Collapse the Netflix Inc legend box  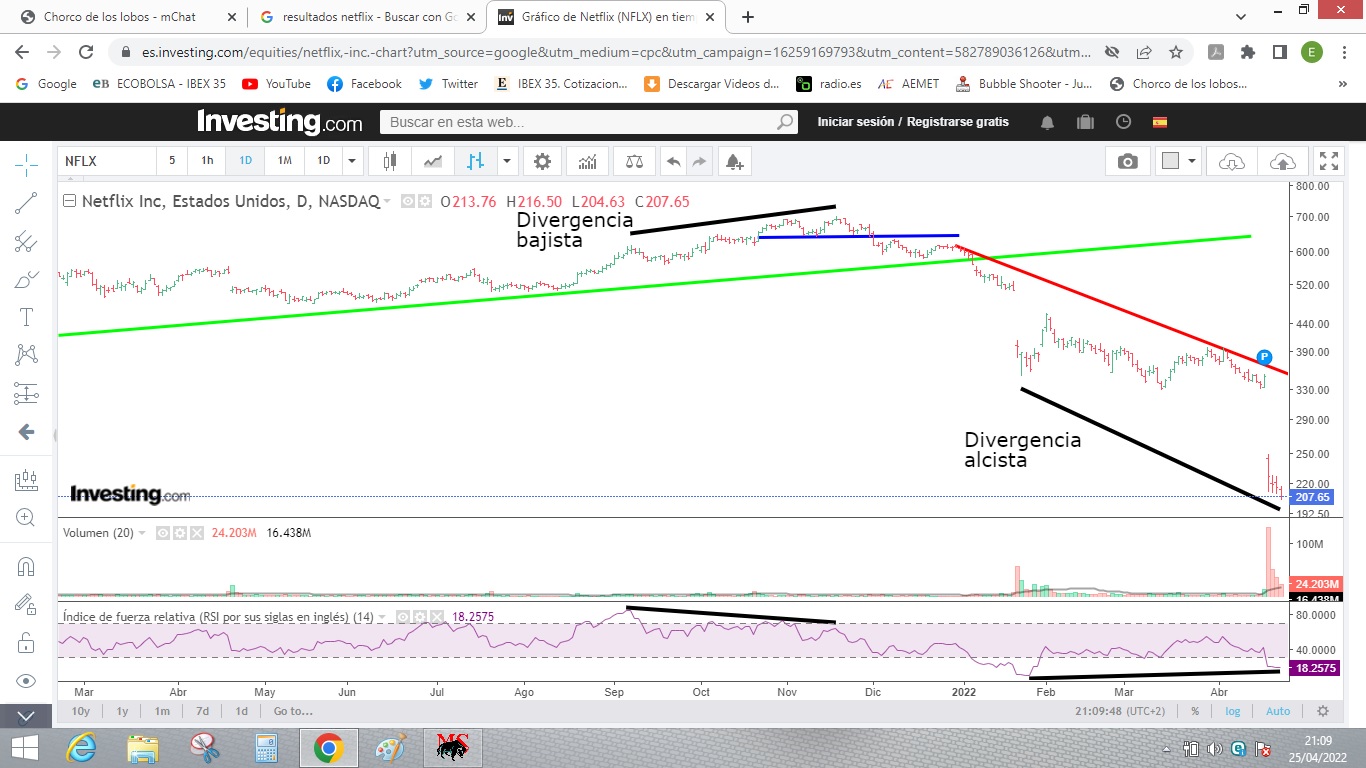coord(69,201)
